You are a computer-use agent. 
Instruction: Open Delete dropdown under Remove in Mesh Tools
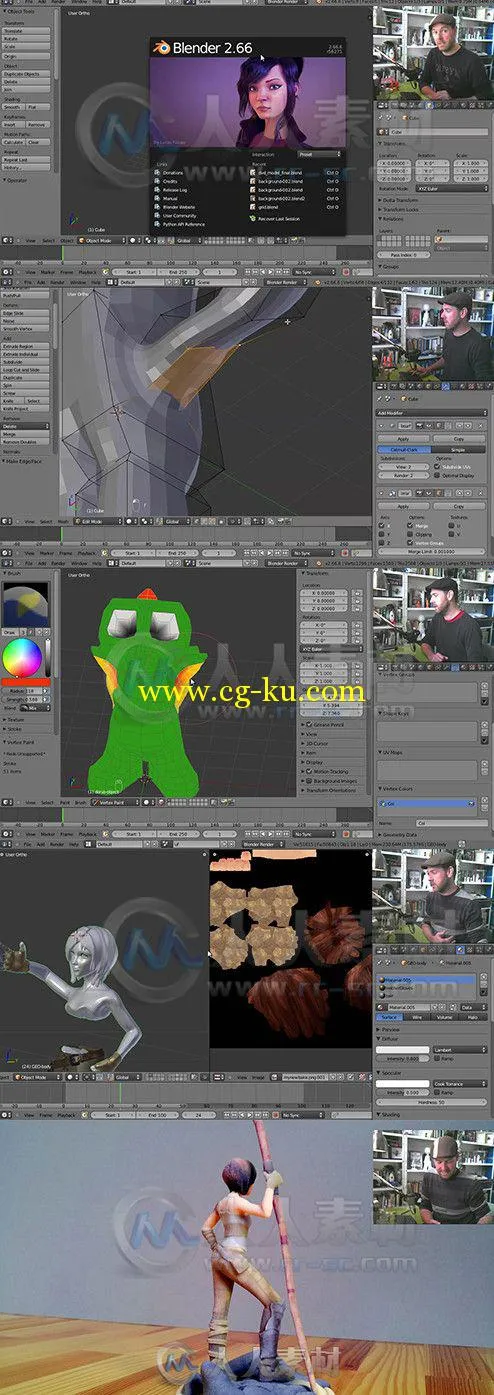coord(24,426)
